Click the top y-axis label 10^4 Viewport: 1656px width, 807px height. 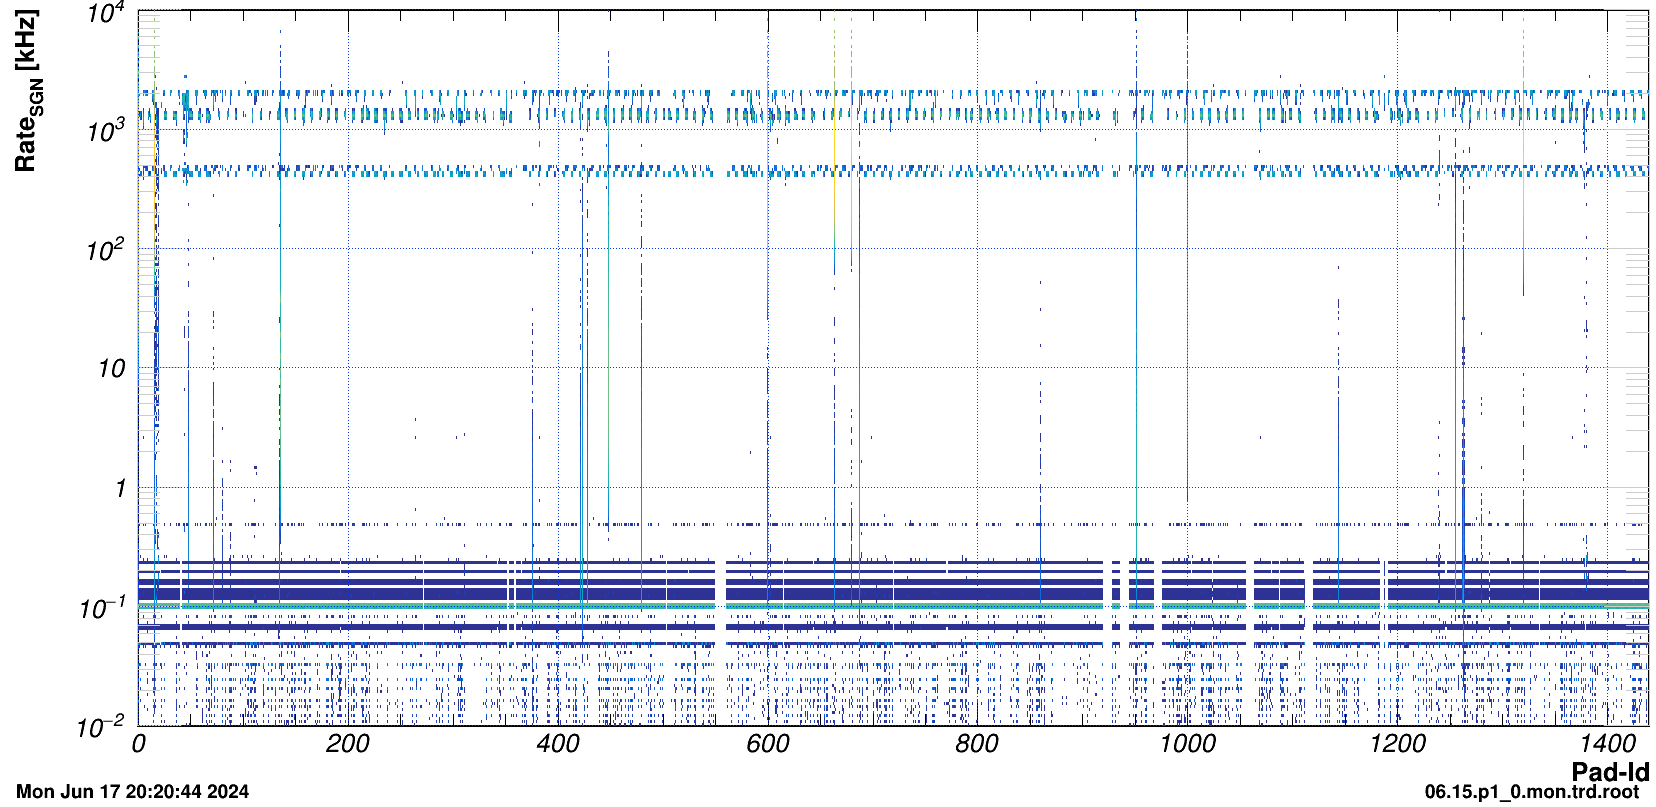(x=105, y=14)
